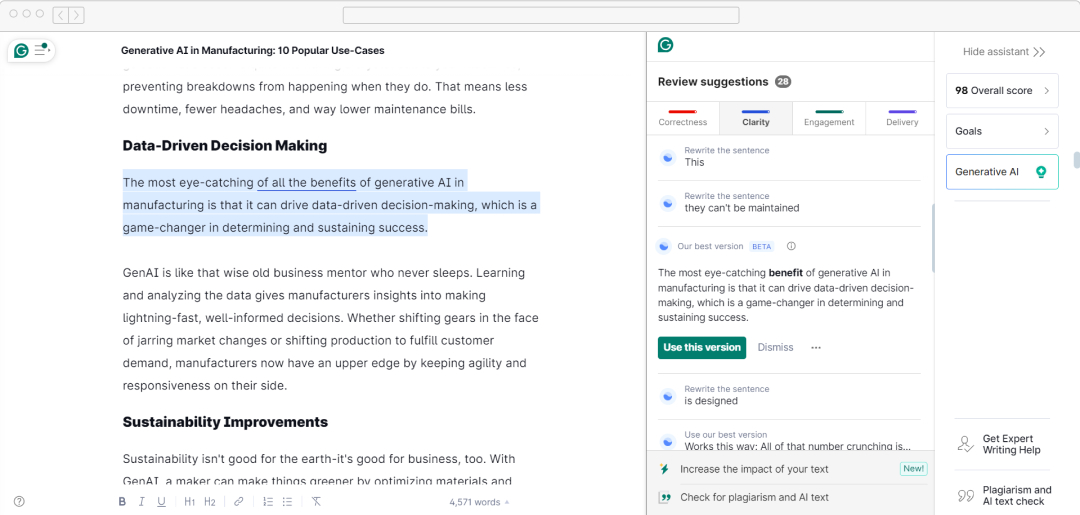Apply italic formatting
1080x515 pixels.
pyautogui.click(x=141, y=502)
